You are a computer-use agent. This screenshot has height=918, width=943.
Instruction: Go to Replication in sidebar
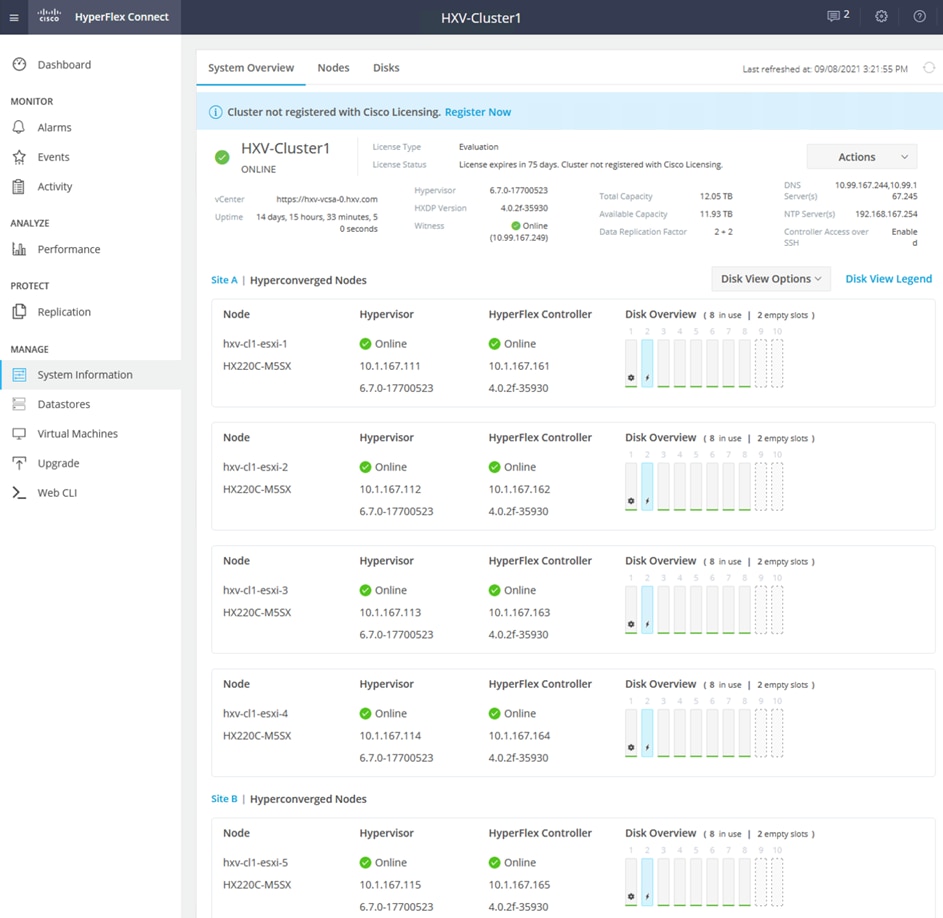(x=64, y=312)
